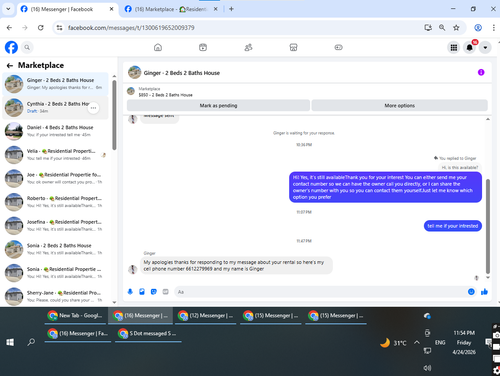Open the emoji picker in message box
The width and height of the screenshot is (500, 376).
tap(471, 292)
